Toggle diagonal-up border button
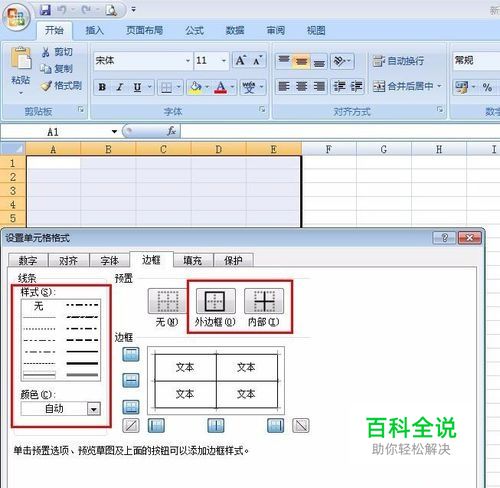The image size is (500, 488). (131, 426)
